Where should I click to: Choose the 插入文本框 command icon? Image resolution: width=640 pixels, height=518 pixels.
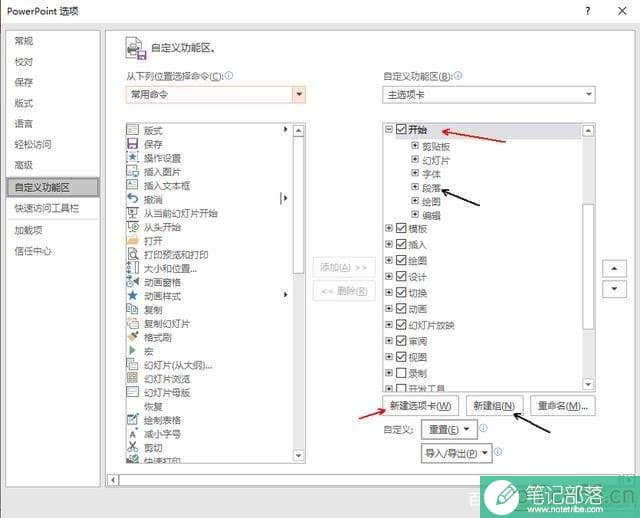coord(132,185)
